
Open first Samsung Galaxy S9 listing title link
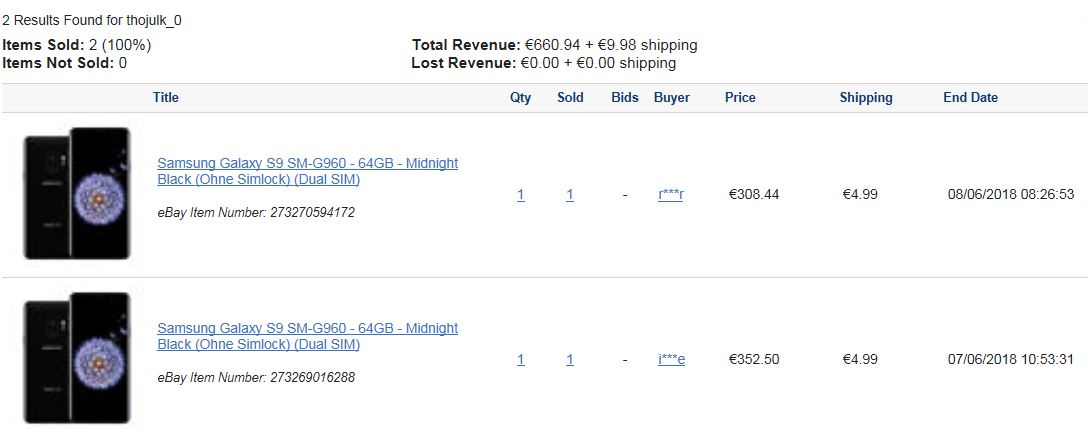(x=307, y=171)
